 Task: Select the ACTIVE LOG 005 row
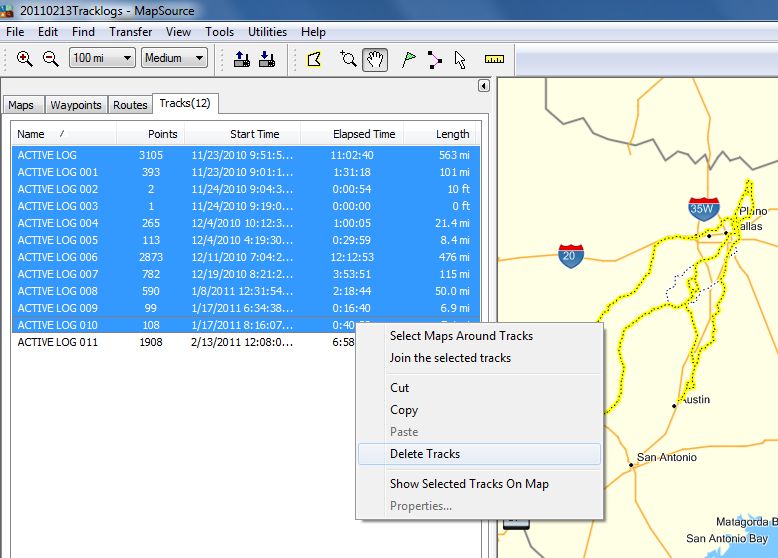click(246, 240)
